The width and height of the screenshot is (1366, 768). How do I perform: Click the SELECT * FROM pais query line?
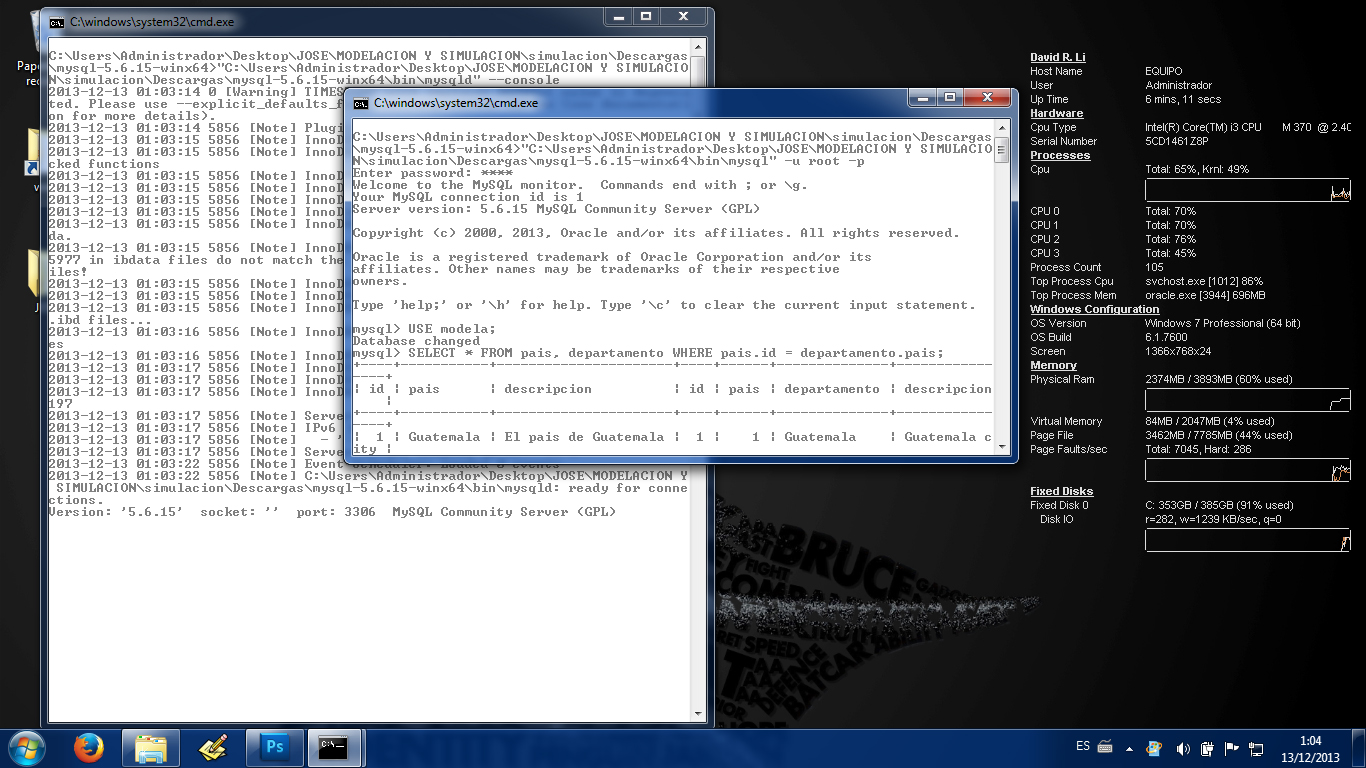coord(648,353)
